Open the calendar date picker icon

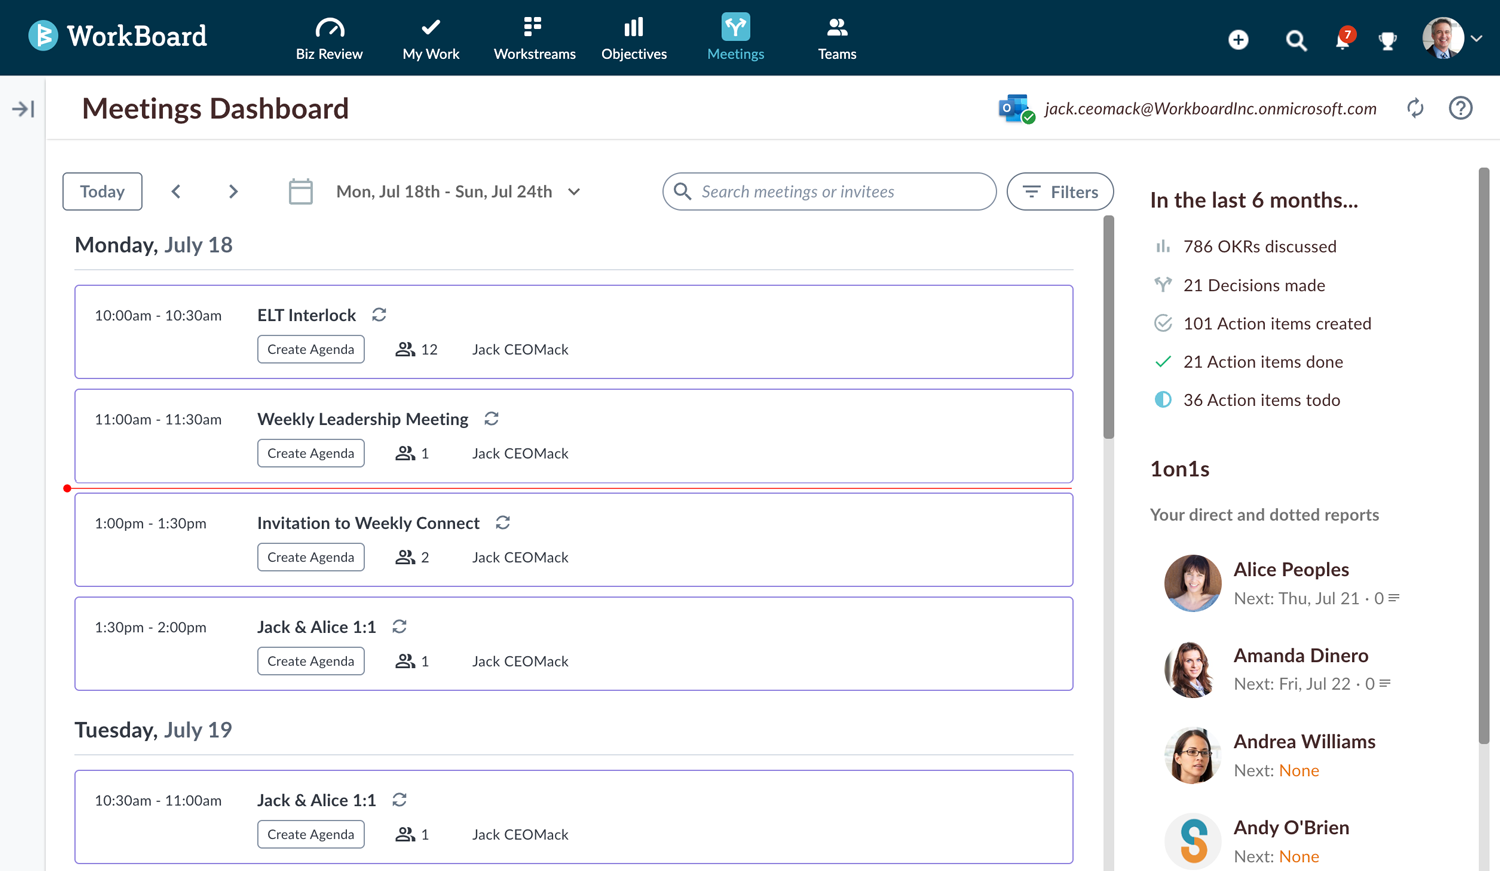click(x=301, y=191)
